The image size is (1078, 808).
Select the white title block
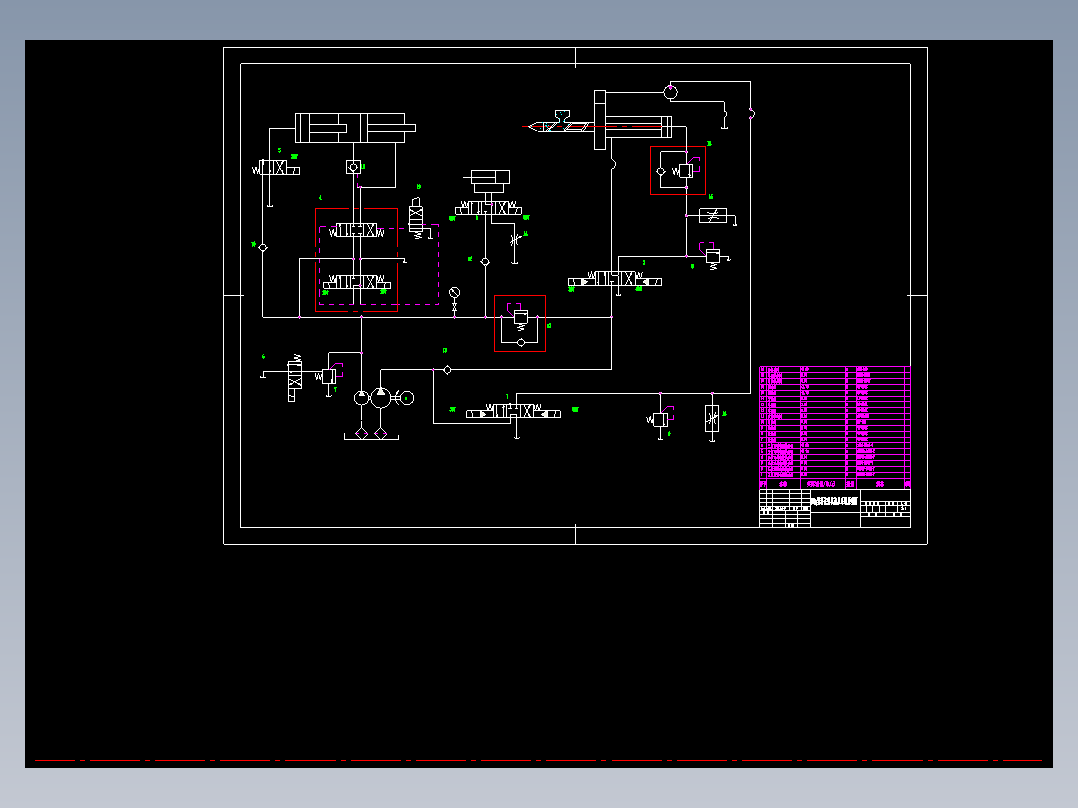click(x=835, y=508)
